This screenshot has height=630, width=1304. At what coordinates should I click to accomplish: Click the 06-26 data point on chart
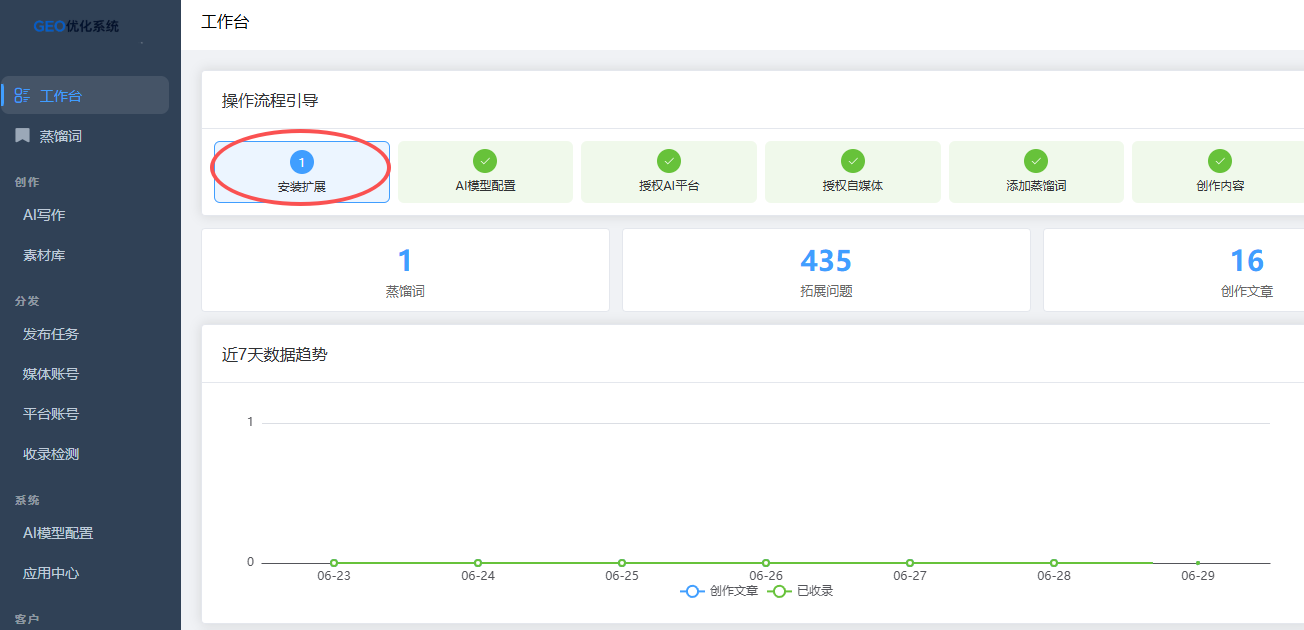[766, 563]
